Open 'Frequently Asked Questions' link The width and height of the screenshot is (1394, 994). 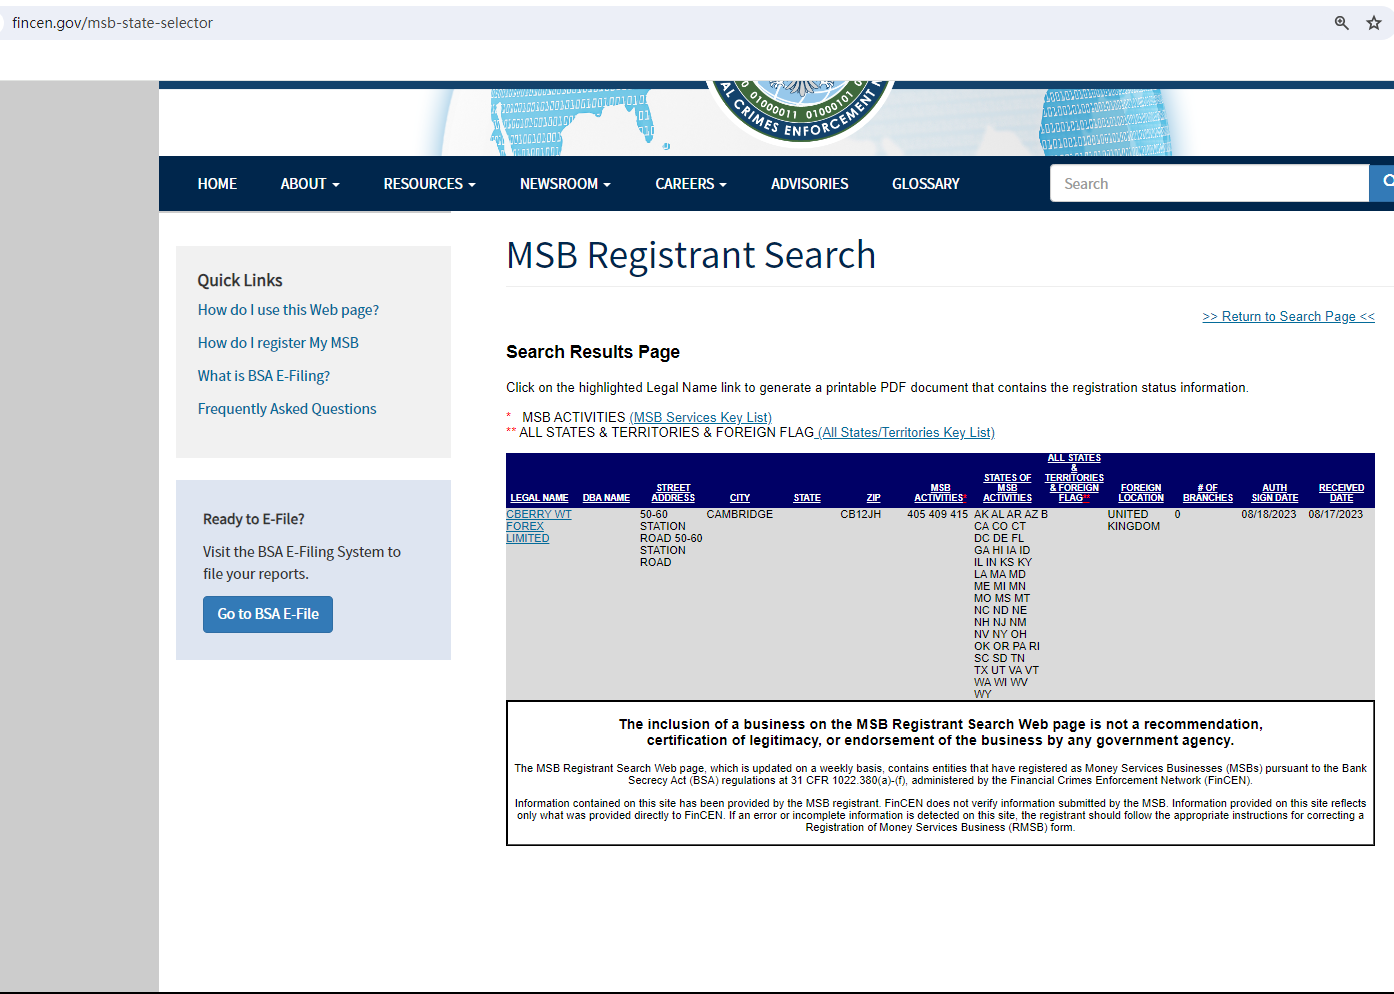287,409
